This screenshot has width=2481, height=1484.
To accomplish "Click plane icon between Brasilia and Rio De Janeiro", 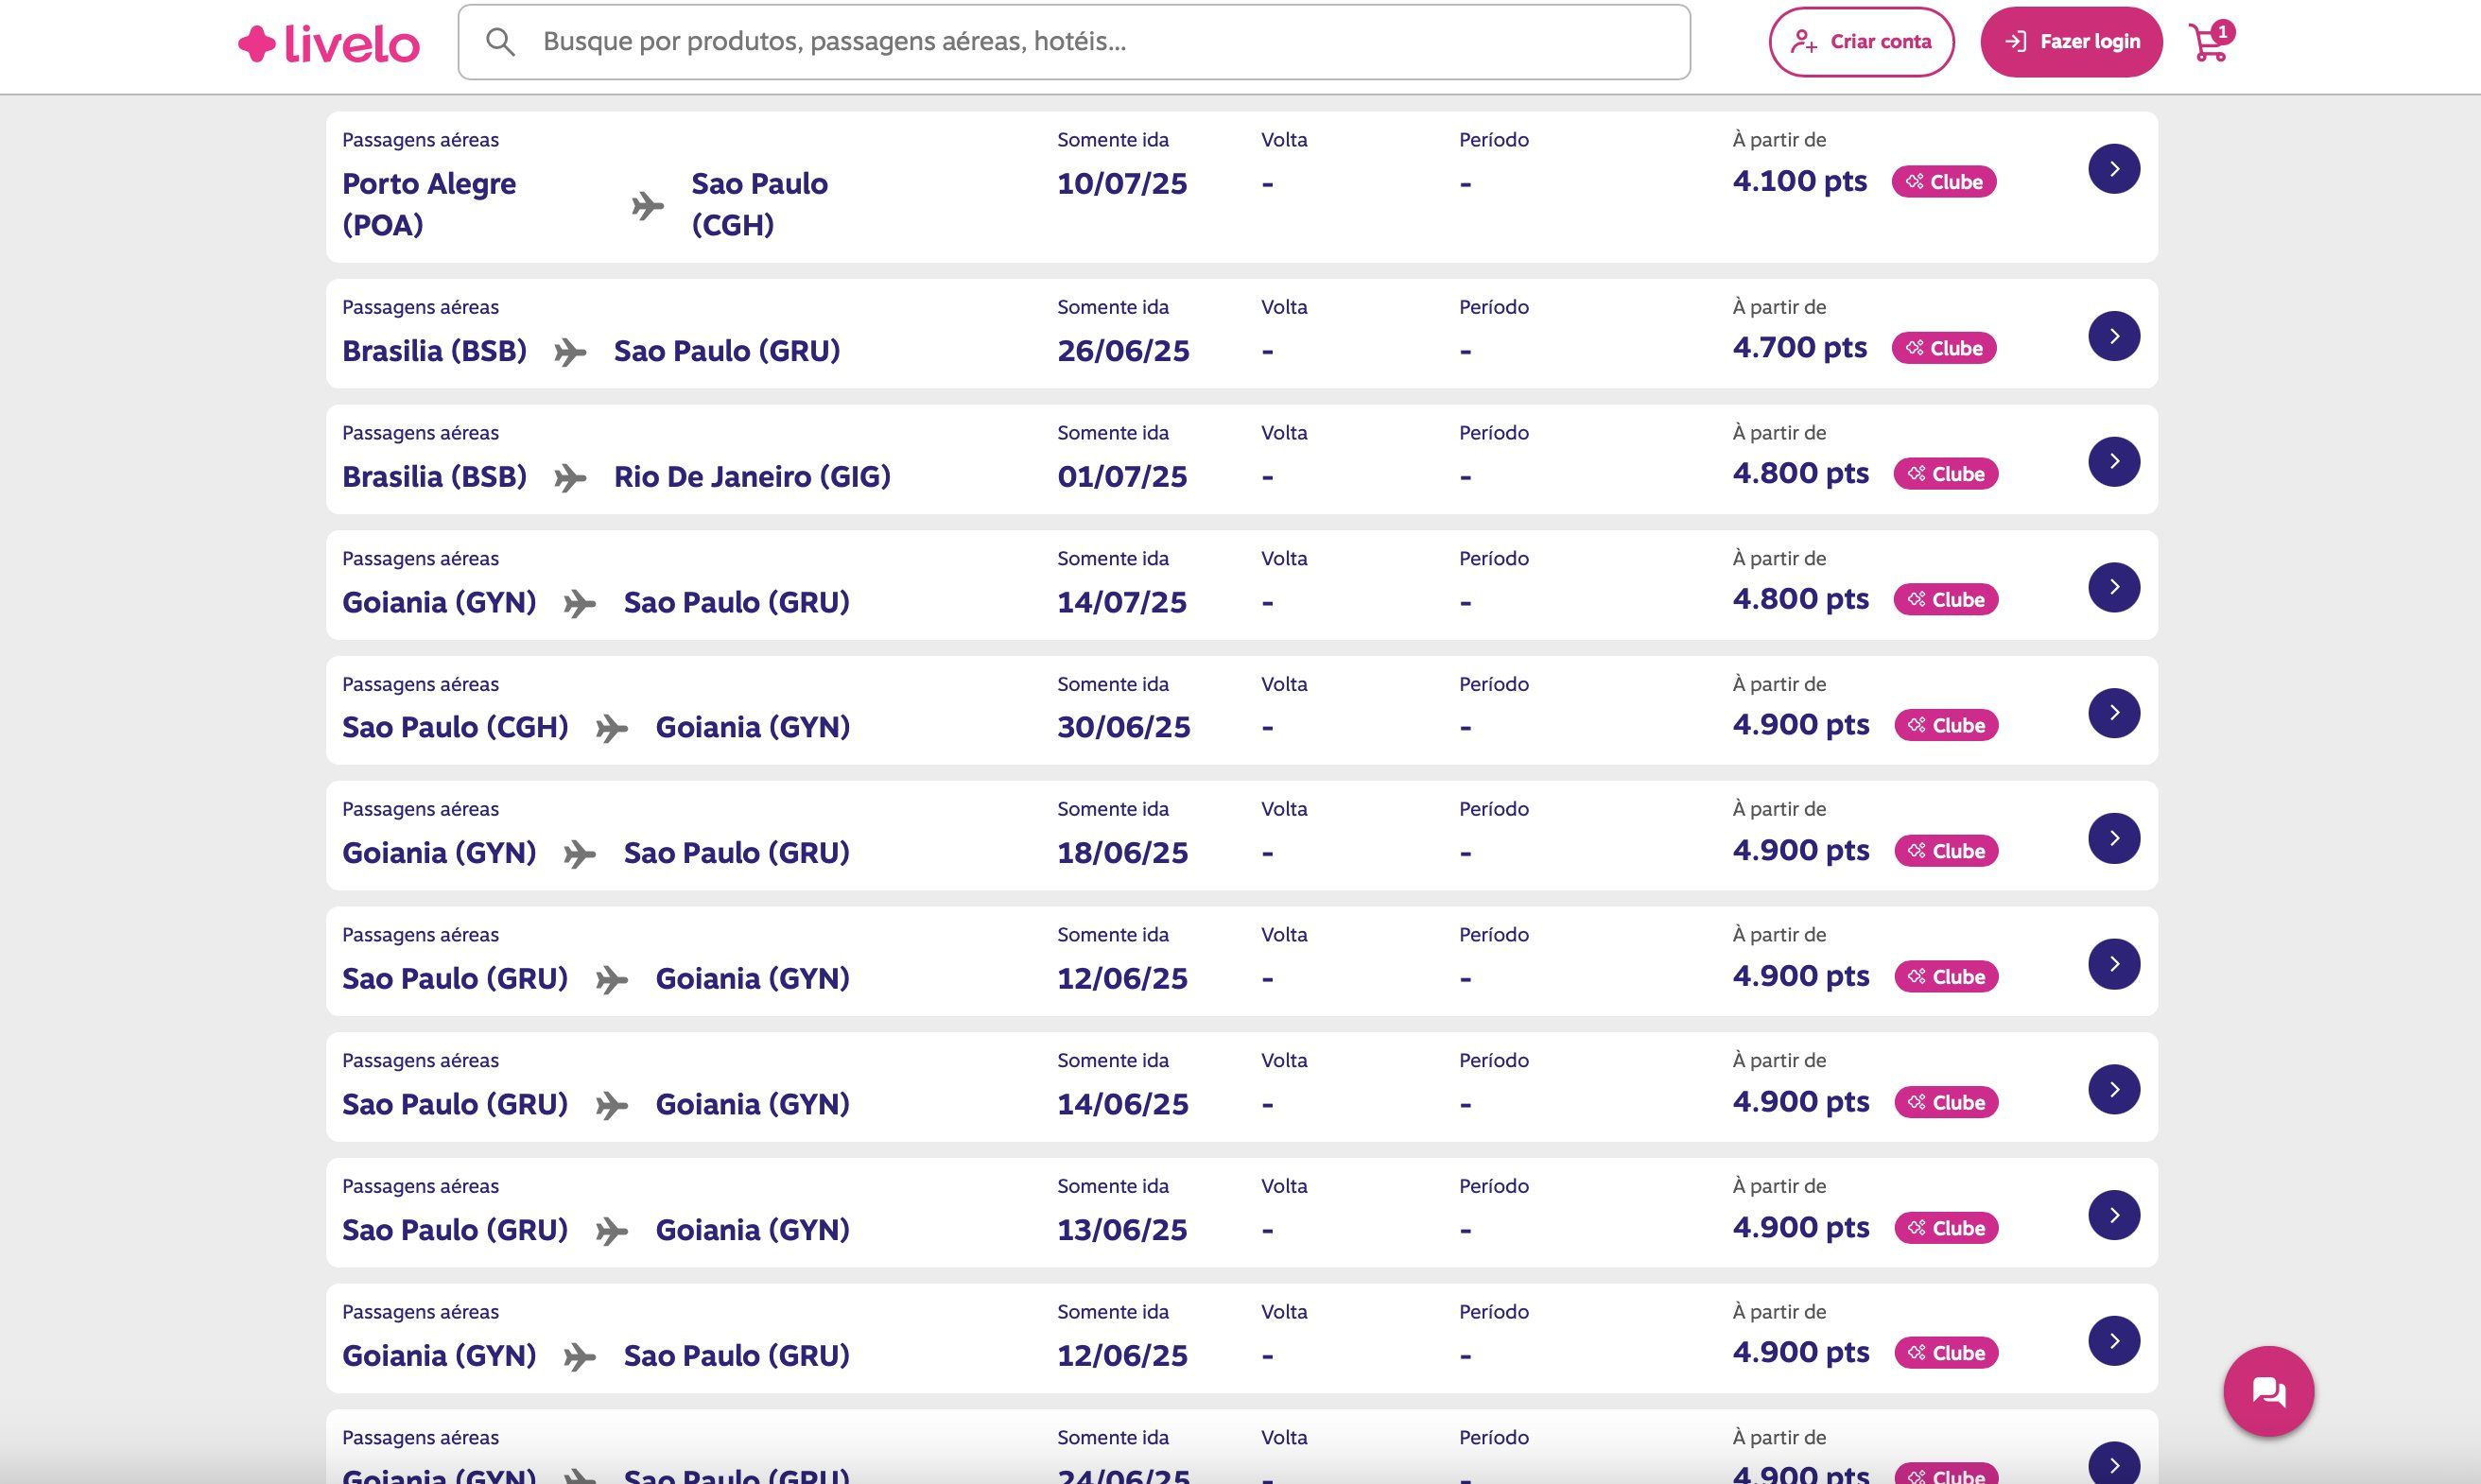I will [570, 478].
